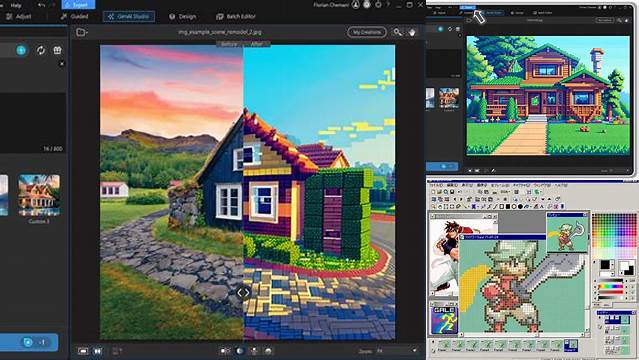Select the magnifier zoom tool in the large editor
The image size is (639, 360).
[x=397, y=32]
